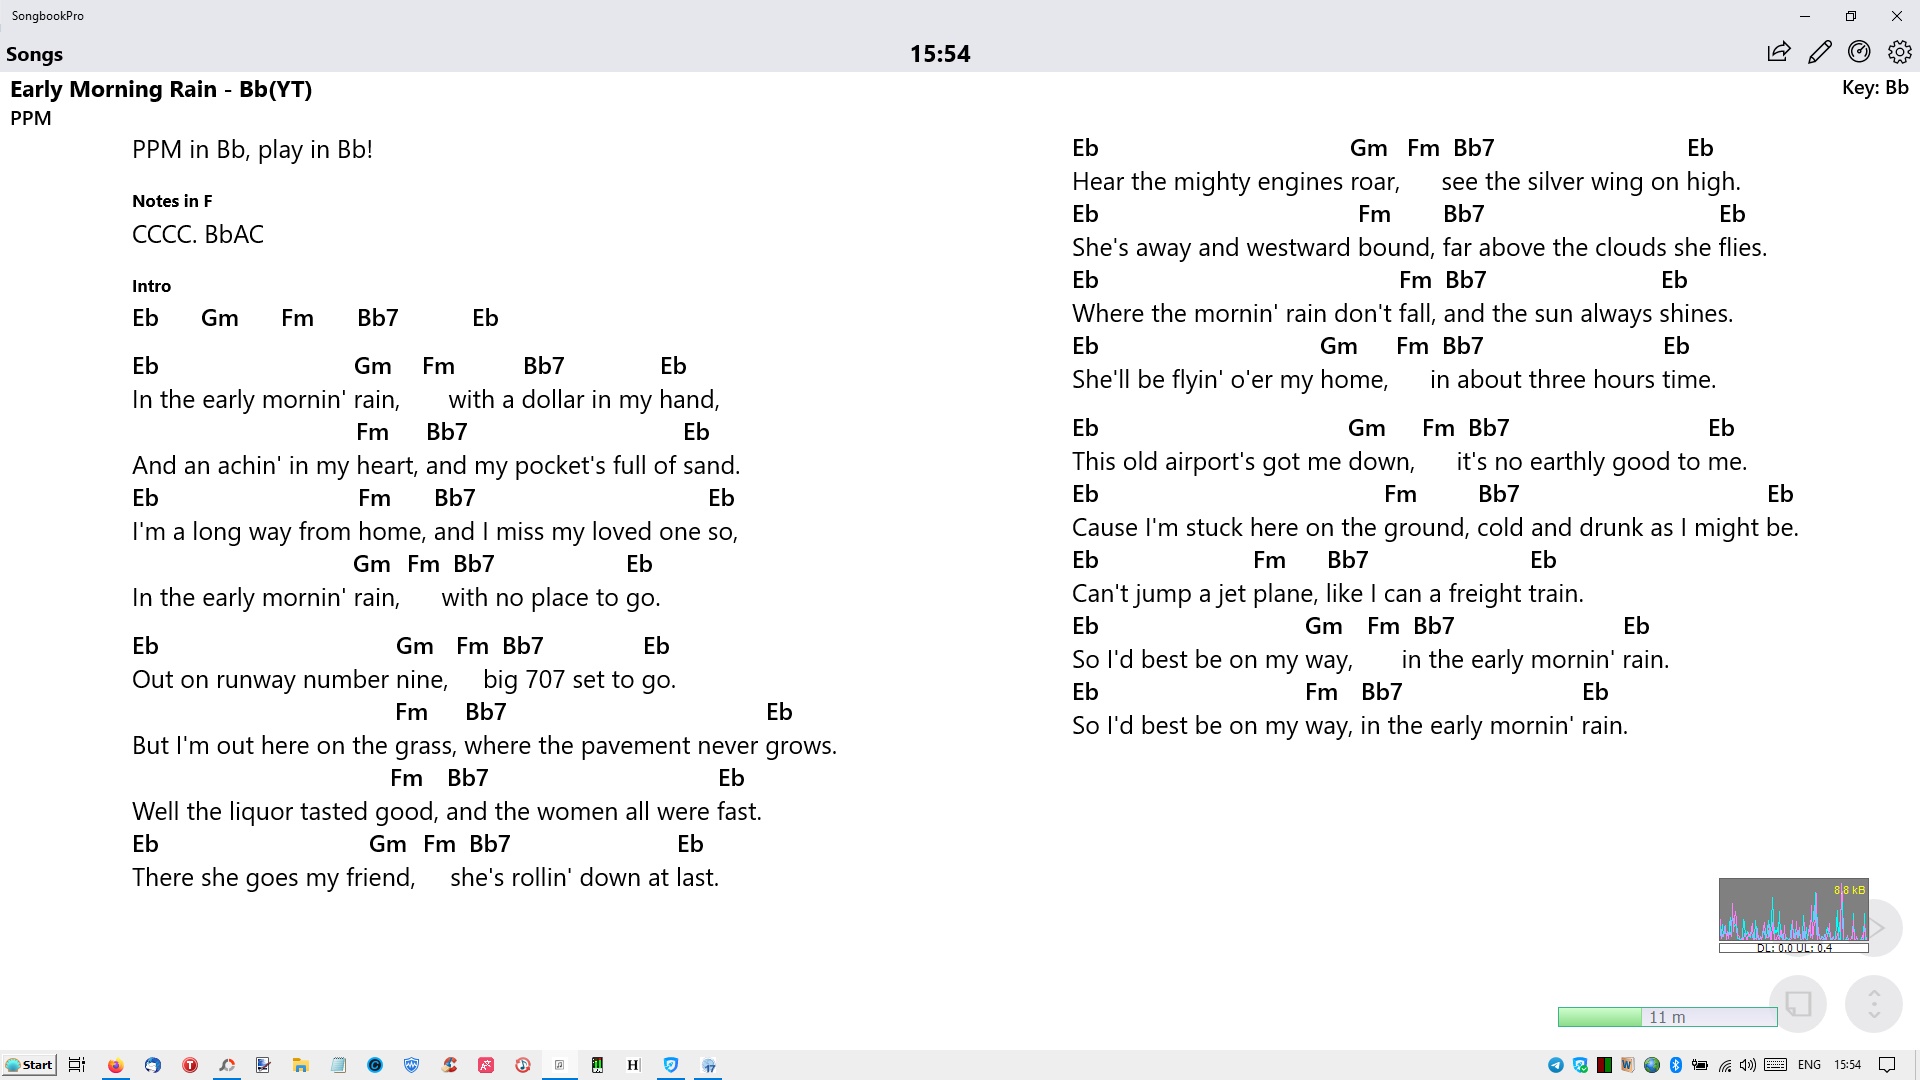Open the Action Center notifications icon

click(x=1887, y=1065)
